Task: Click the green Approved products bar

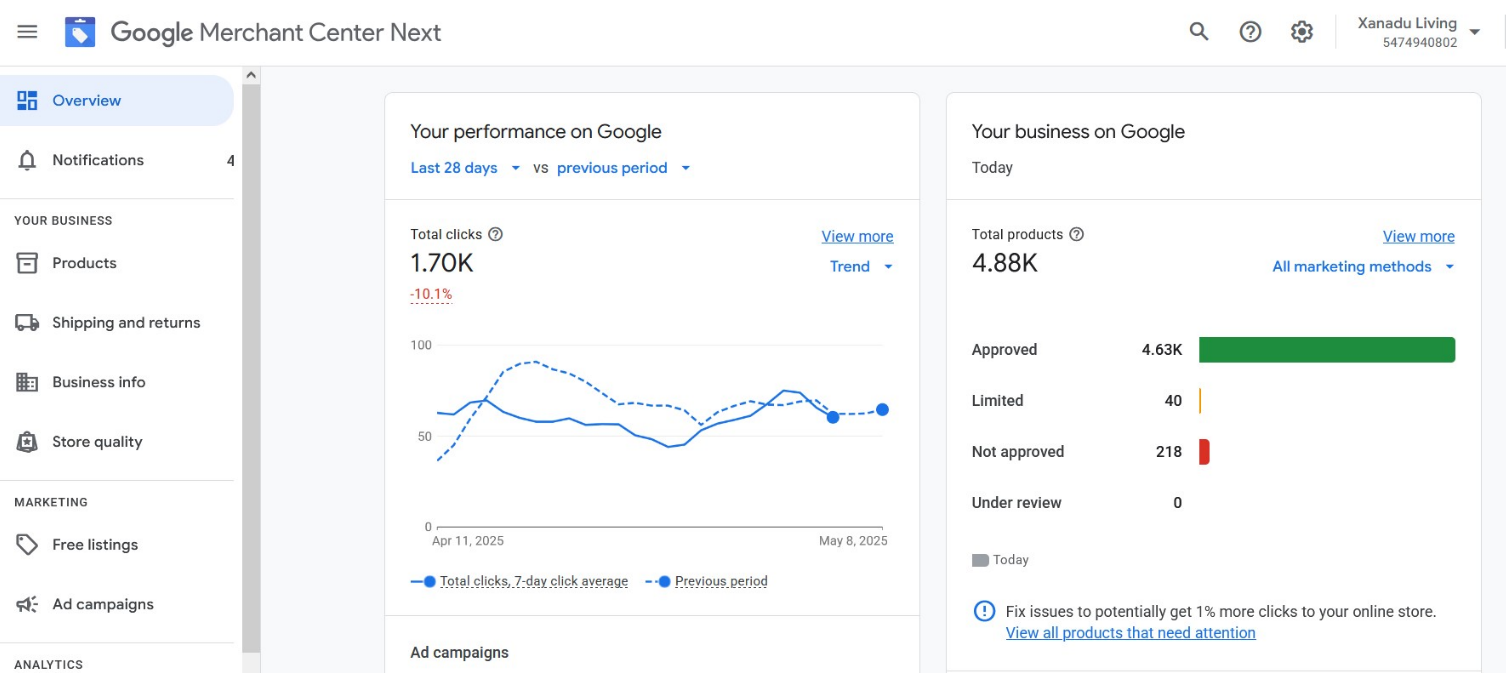Action: click(1326, 350)
